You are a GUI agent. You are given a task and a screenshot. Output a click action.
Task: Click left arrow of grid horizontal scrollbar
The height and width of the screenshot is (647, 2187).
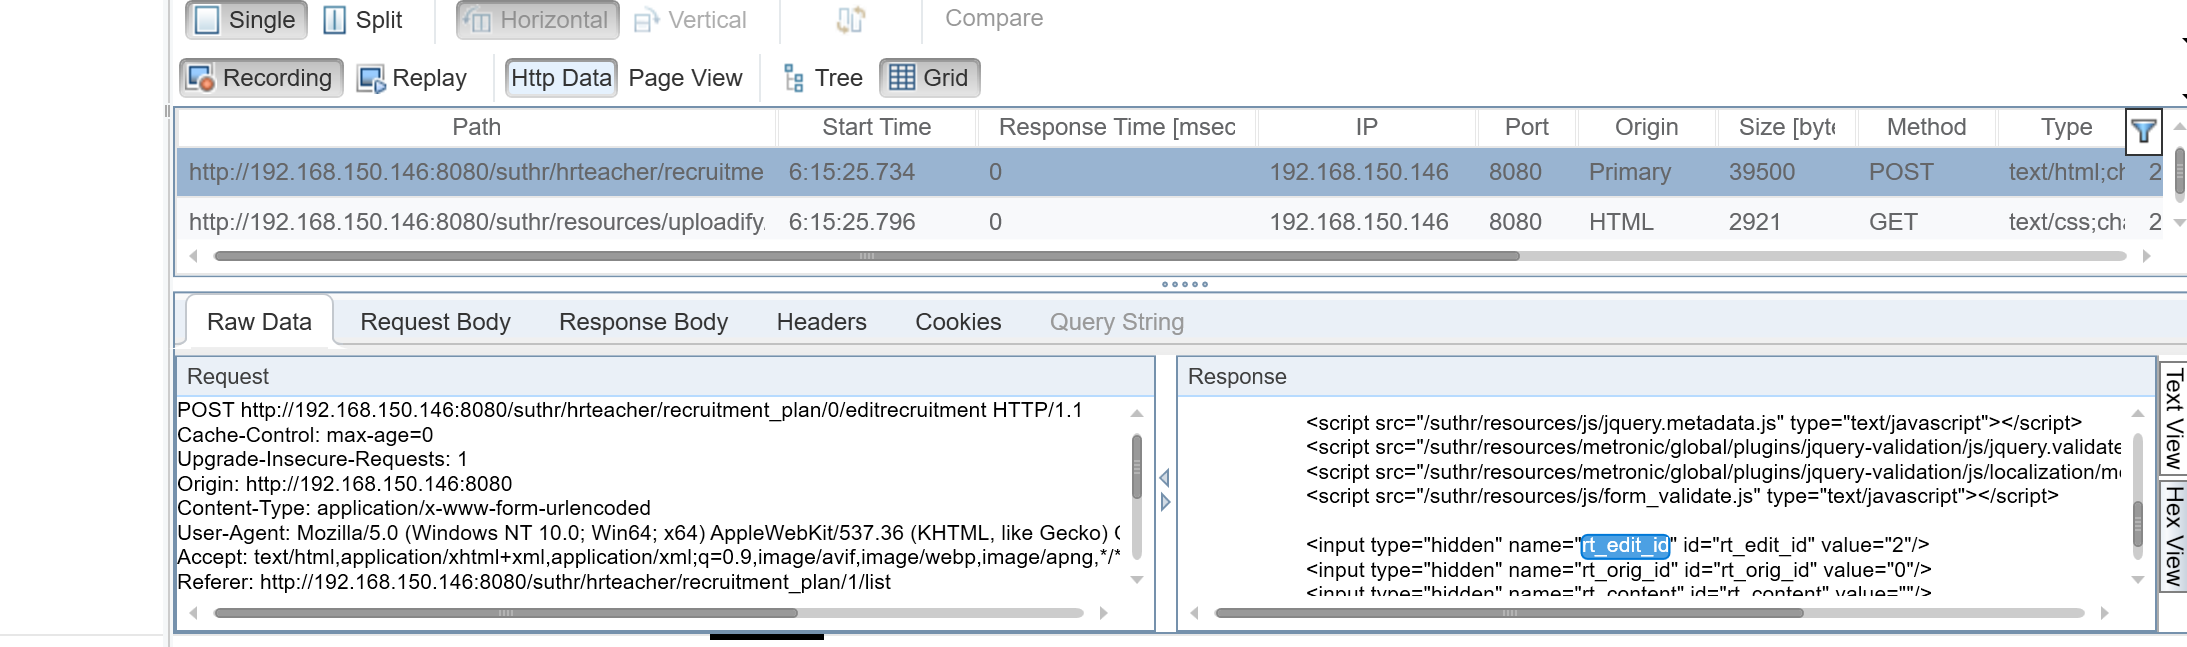193,256
